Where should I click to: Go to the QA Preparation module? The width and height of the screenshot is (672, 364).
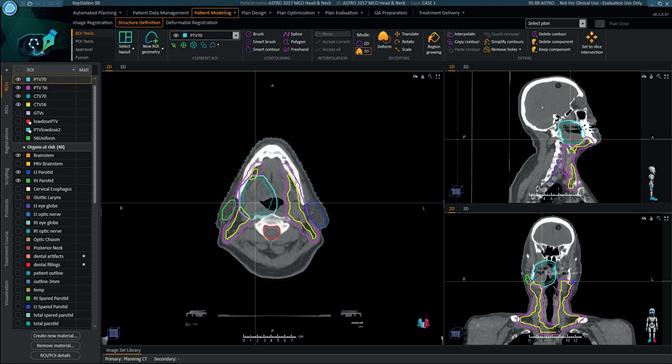(x=391, y=13)
